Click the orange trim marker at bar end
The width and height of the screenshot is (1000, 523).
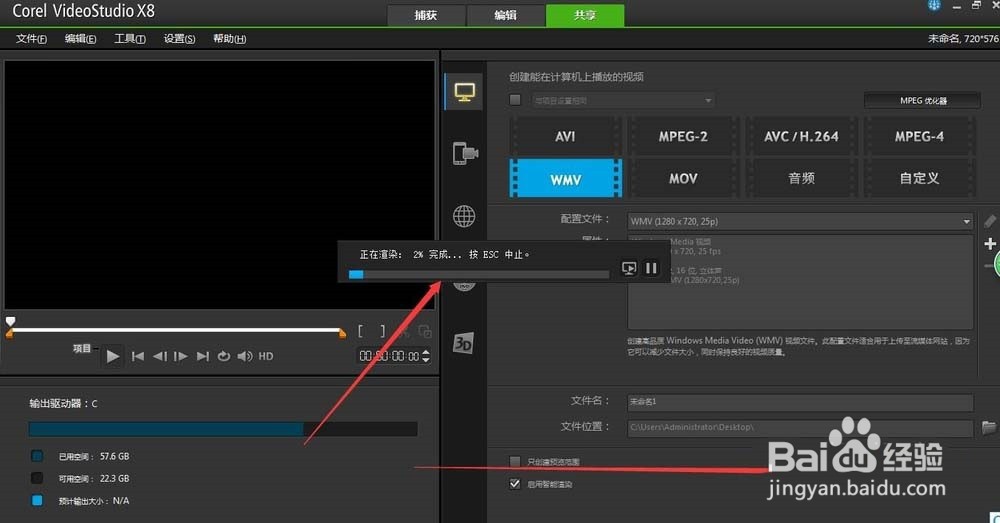[x=342, y=333]
